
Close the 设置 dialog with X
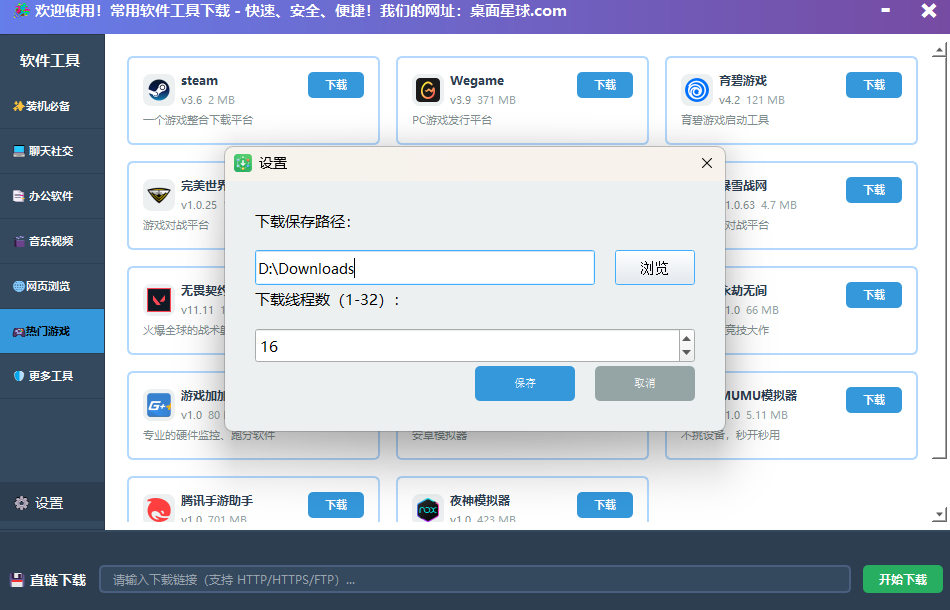click(706, 163)
